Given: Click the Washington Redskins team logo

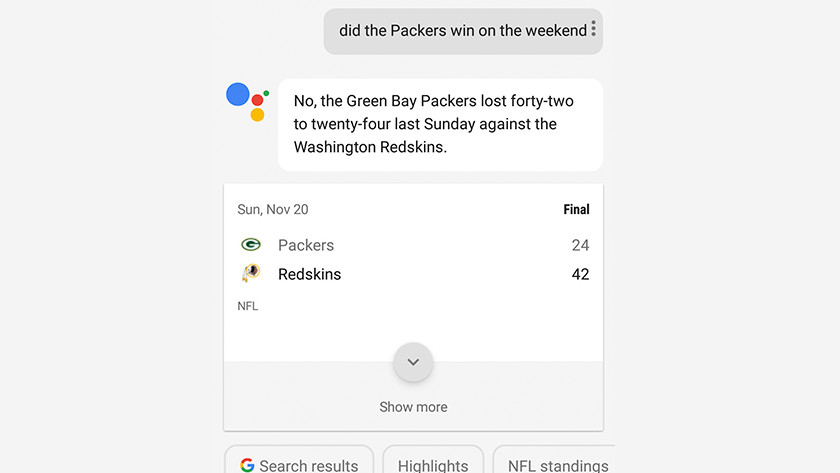Looking at the screenshot, I should point(251,274).
